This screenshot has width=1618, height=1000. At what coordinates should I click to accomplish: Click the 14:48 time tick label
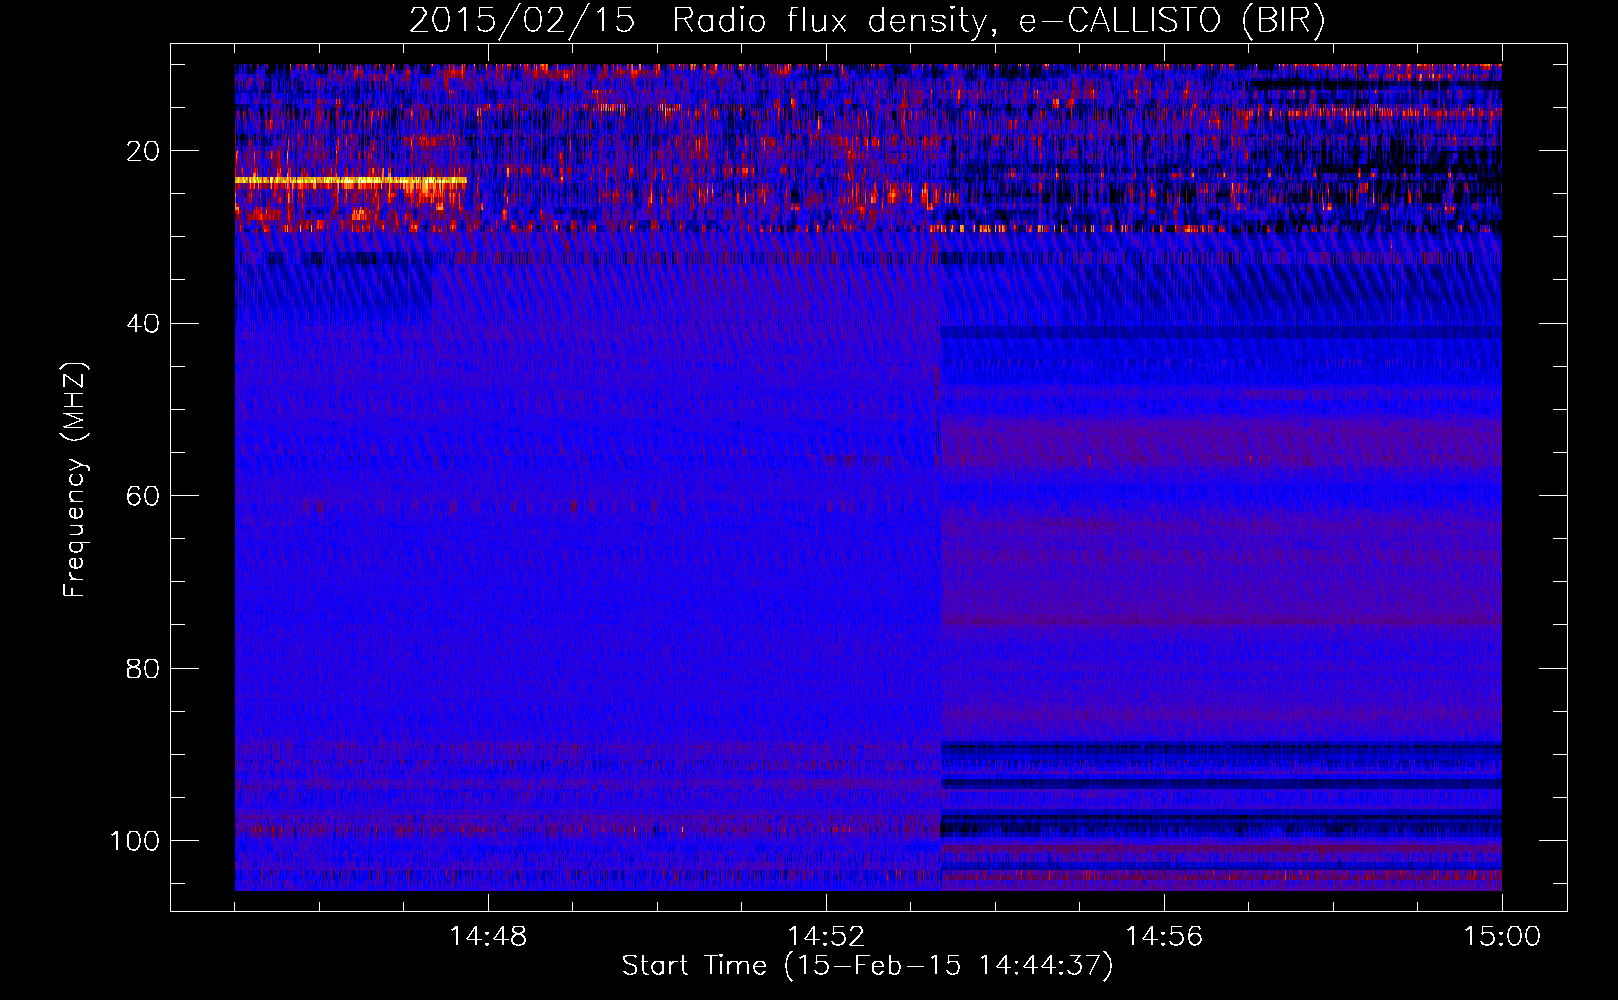pos(488,937)
